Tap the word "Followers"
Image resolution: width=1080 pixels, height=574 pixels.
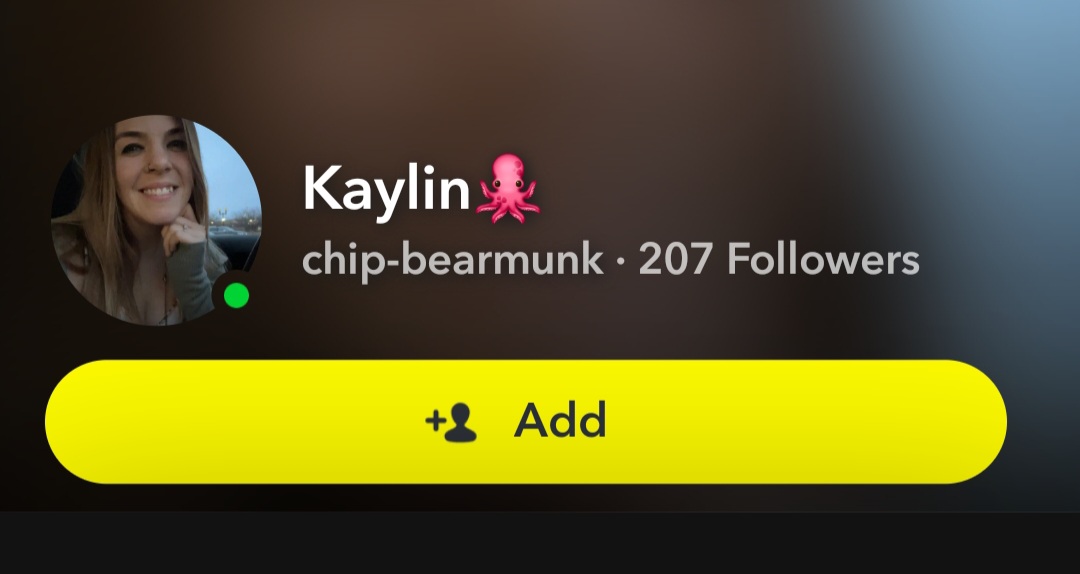coord(823,260)
